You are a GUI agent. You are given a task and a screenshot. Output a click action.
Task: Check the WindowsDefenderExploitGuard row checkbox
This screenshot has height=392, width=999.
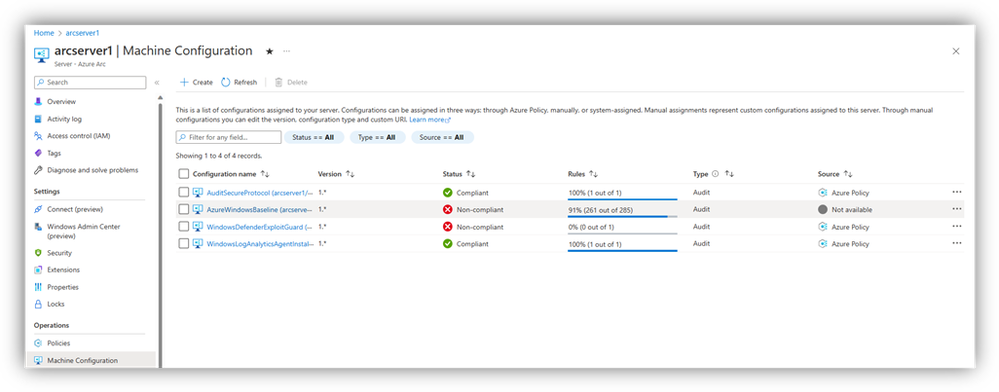[x=184, y=226]
